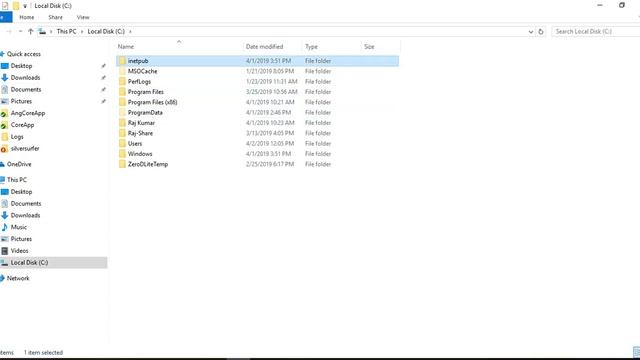
Task: Click the title bar properties checkmark icon
Action: click(x=5, y=6)
